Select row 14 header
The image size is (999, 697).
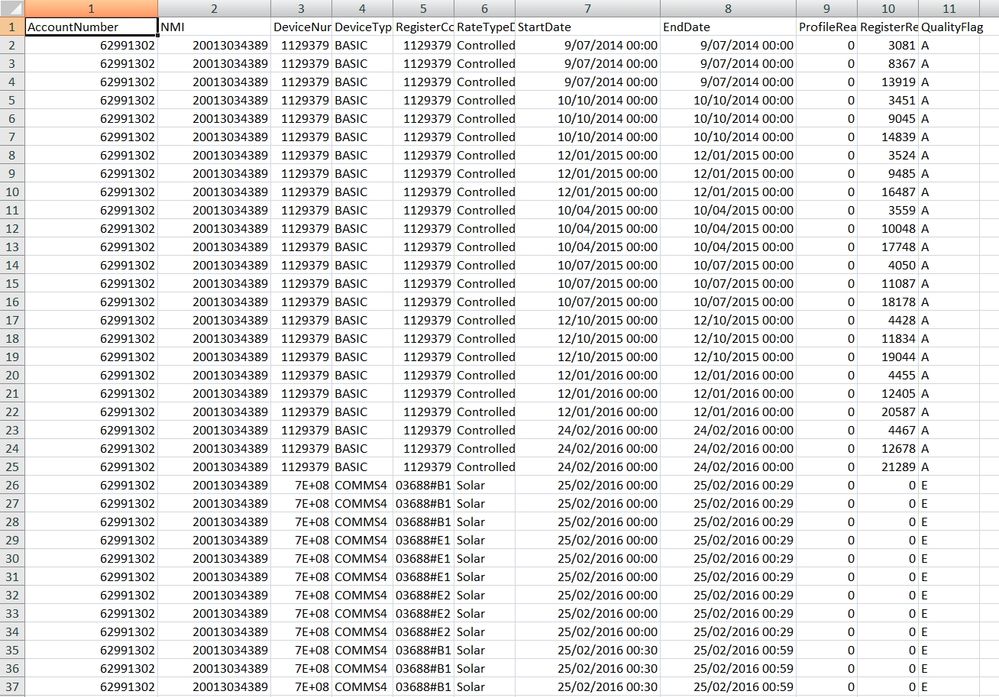click(11, 265)
